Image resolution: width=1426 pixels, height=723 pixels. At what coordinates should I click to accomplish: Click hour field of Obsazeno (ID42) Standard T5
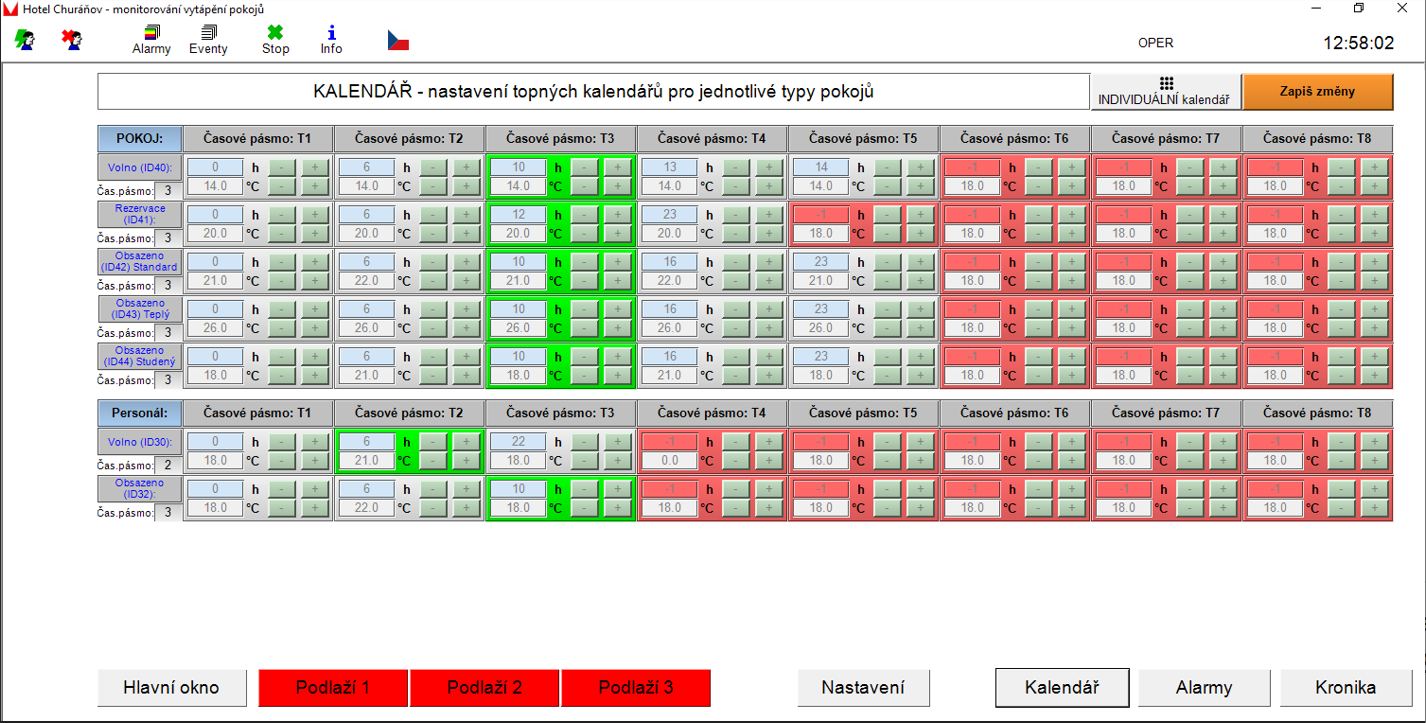click(x=820, y=262)
